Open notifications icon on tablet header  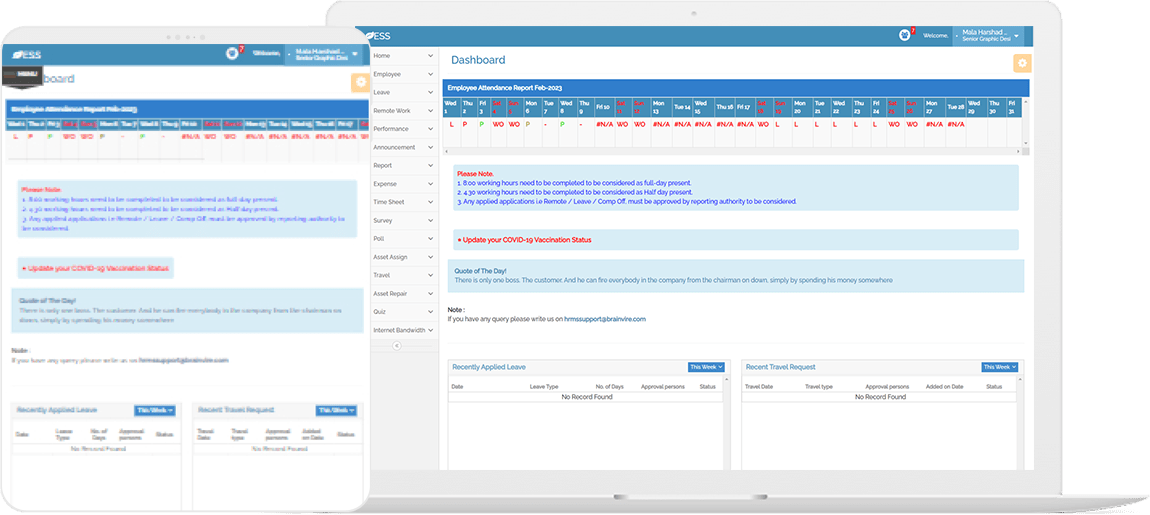tap(233, 53)
